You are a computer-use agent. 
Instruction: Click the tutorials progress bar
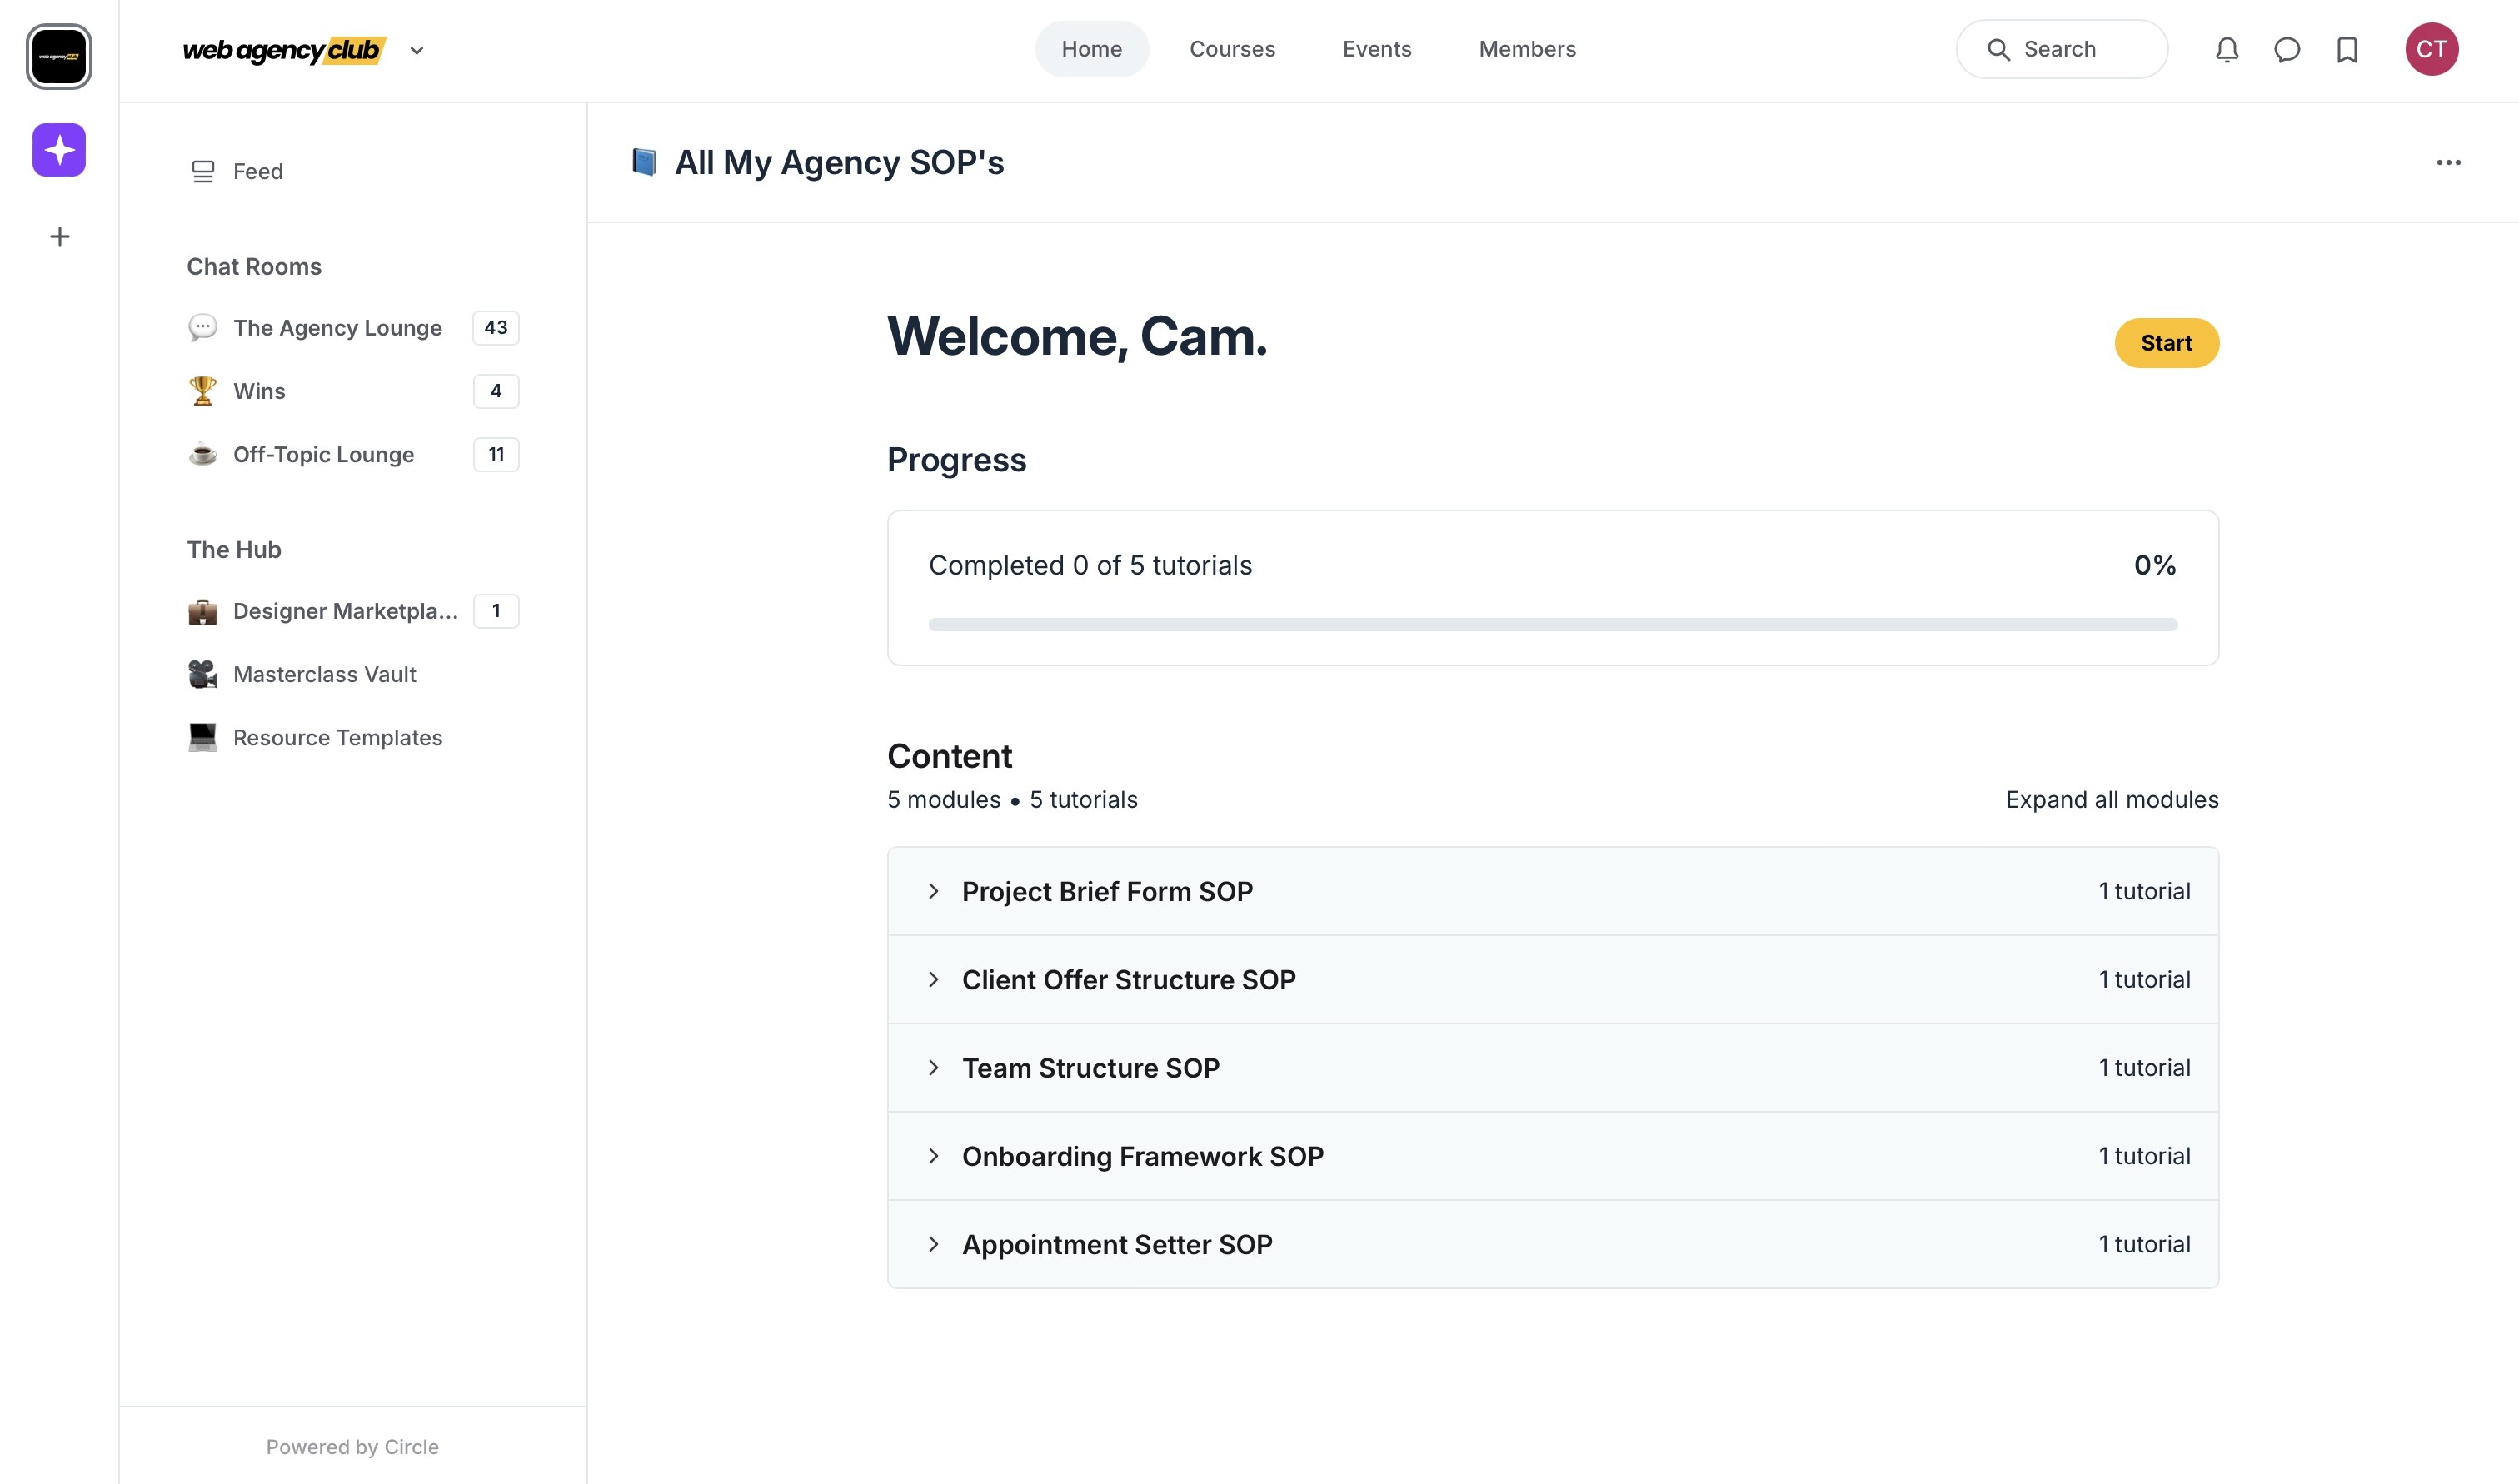coord(1552,625)
